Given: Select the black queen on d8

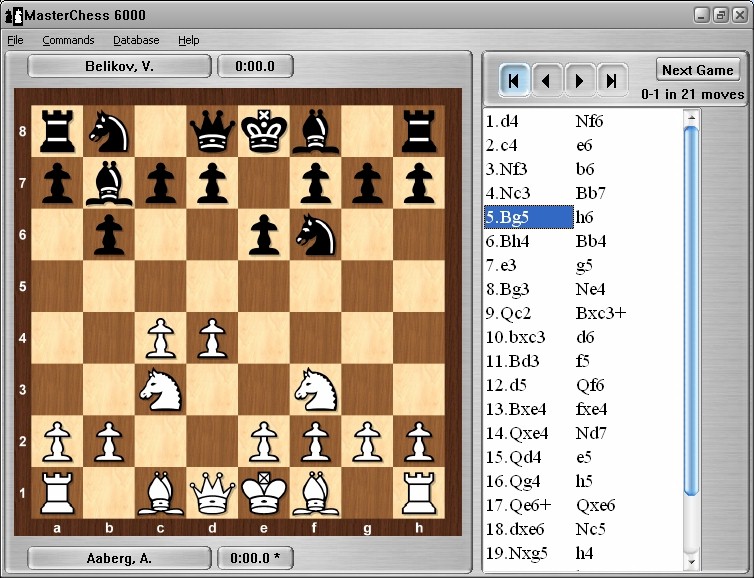Looking at the screenshot, I should click(211, 130).
